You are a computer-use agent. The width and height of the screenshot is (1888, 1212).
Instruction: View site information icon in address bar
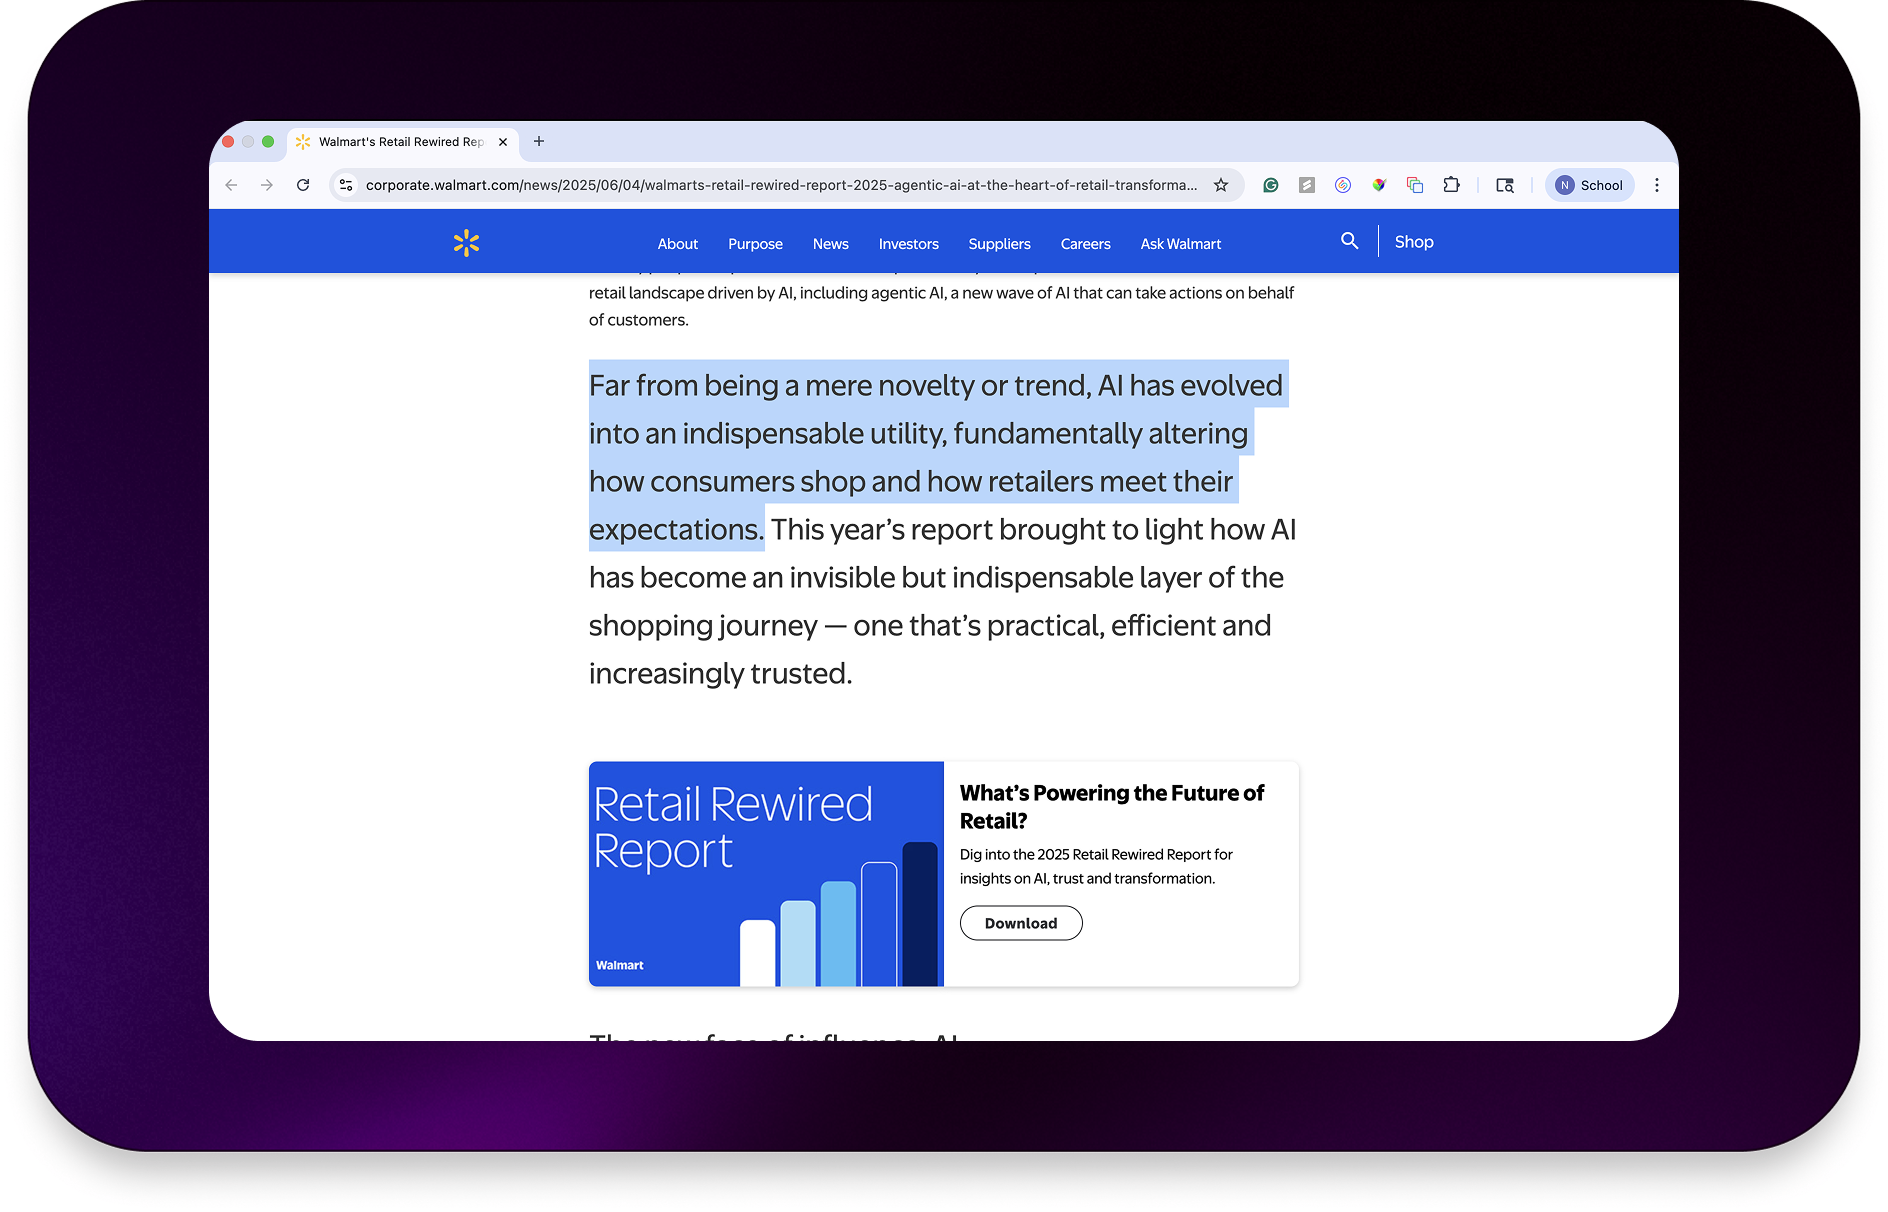pyautogui.click(x=346, y=185)
